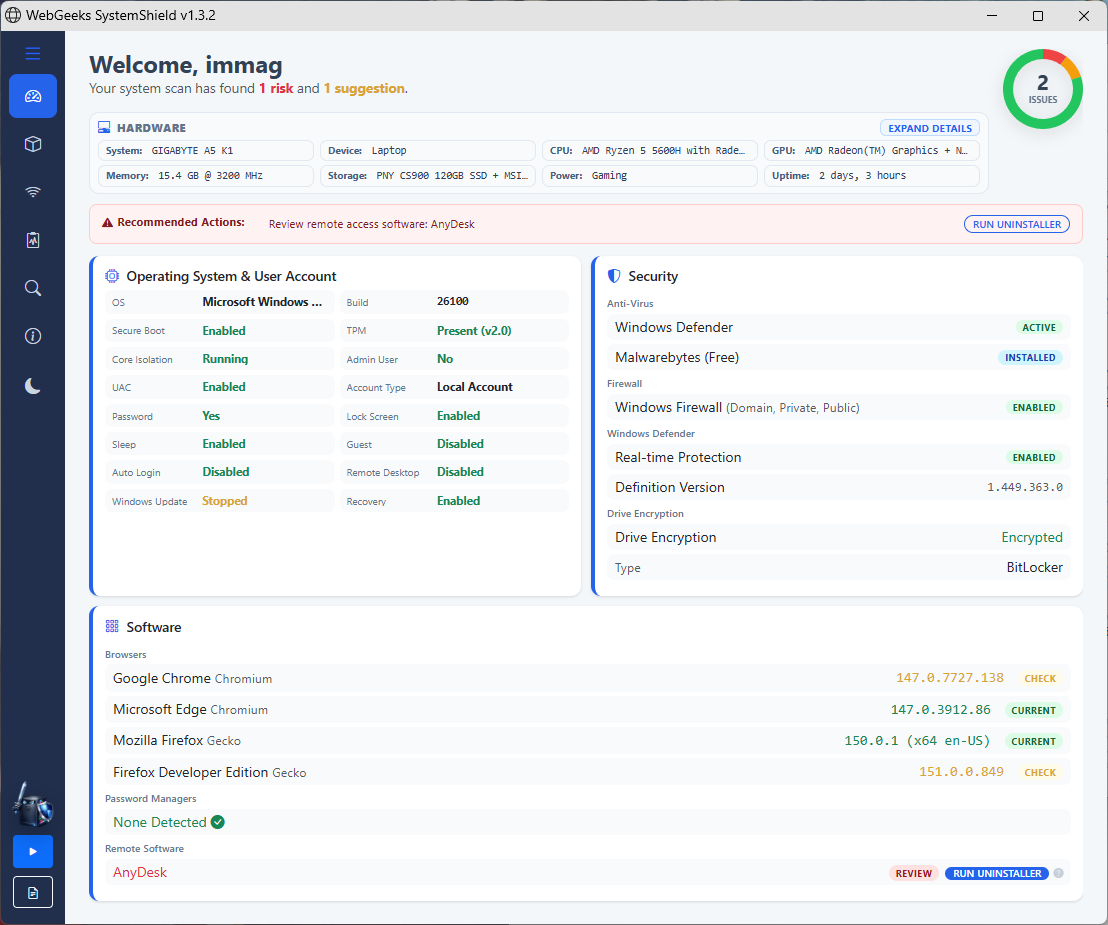Run uninstaller from Recommended Actions banner
The height and width of the screenshot is (925, 1108).
click(1017, 224)
